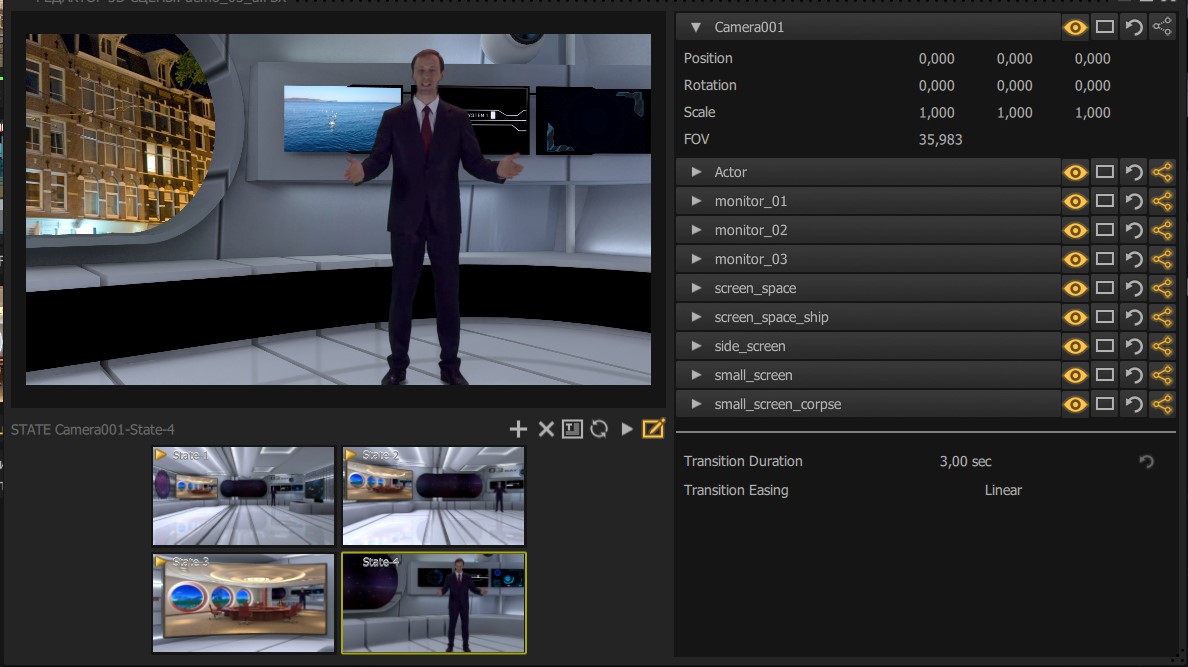Image resolution: width=1188 pixels, height=667 pixels.
Task: Click monitor_01 rectangle frame icon
Action: coord(1105,201)
